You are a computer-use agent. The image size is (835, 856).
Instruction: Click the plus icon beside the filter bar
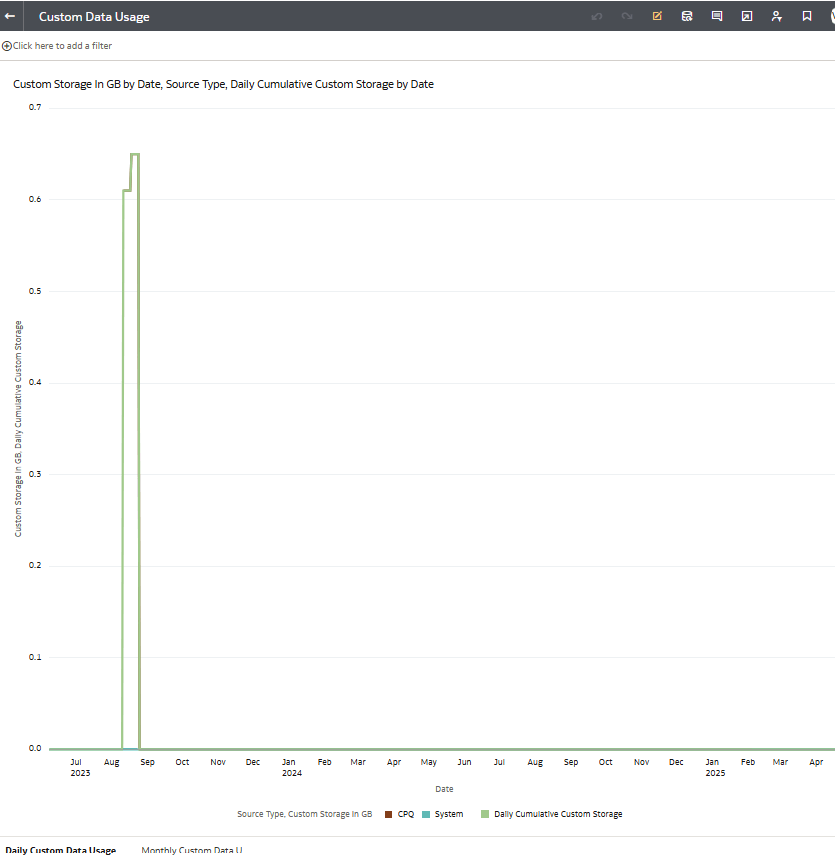(x=6, y=45)
